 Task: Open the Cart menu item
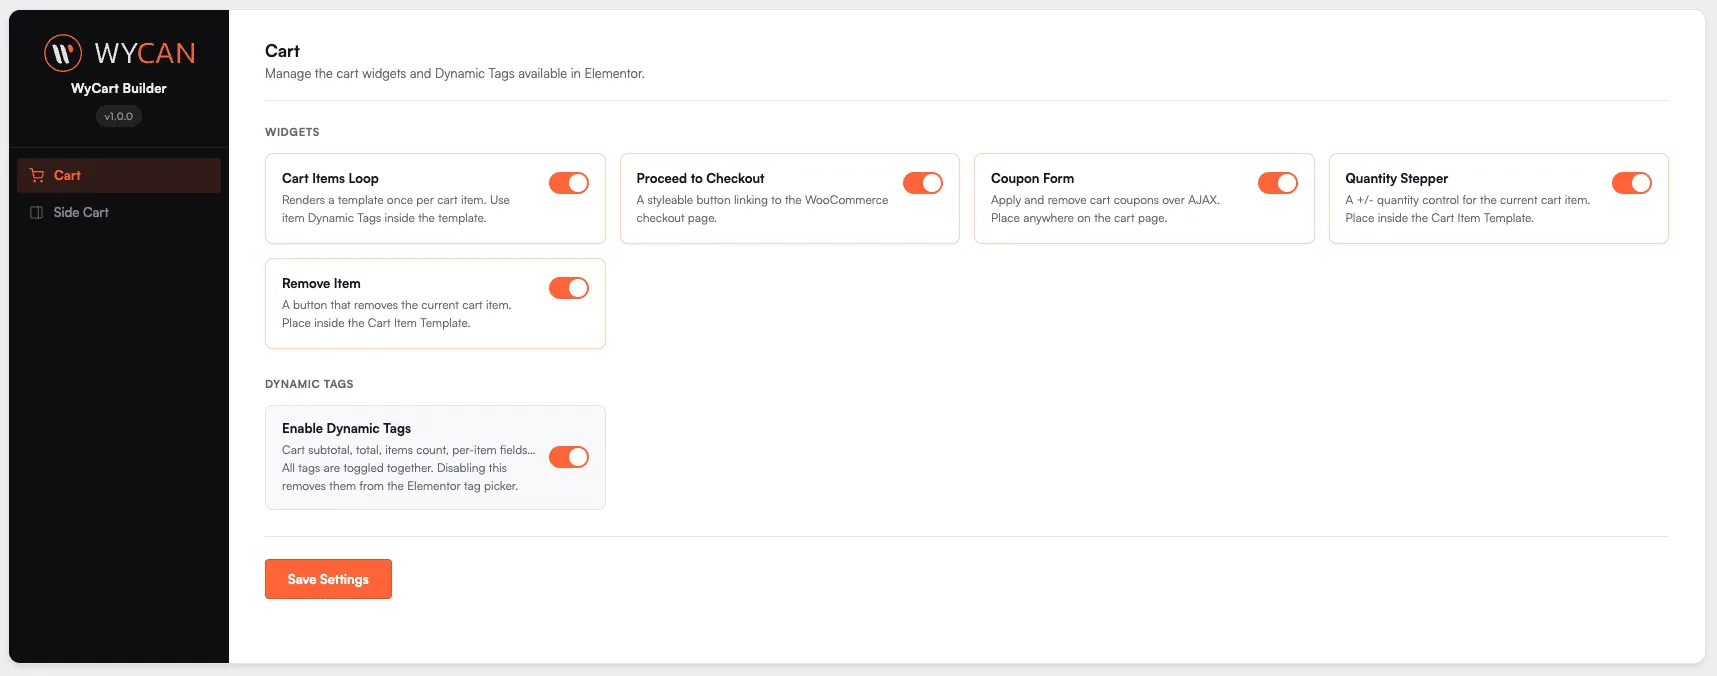click(119, 175)
